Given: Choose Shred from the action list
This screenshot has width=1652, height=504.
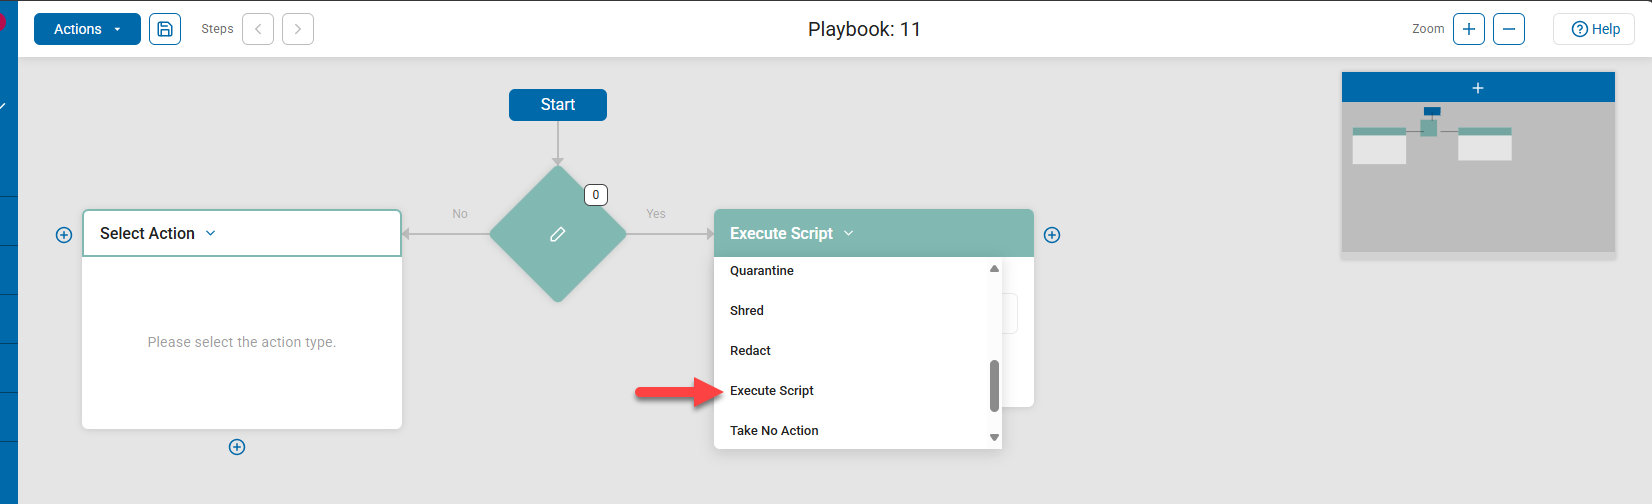Looking at the screenshot, I should [747, 311].
